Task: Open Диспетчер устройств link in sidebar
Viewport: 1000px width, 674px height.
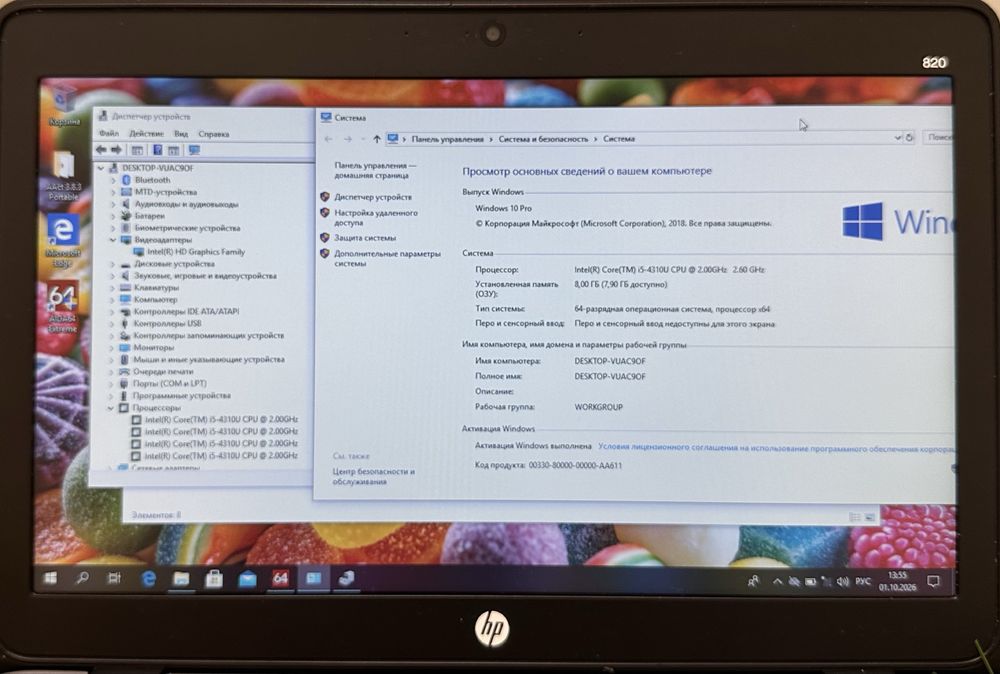Action: 373,197
